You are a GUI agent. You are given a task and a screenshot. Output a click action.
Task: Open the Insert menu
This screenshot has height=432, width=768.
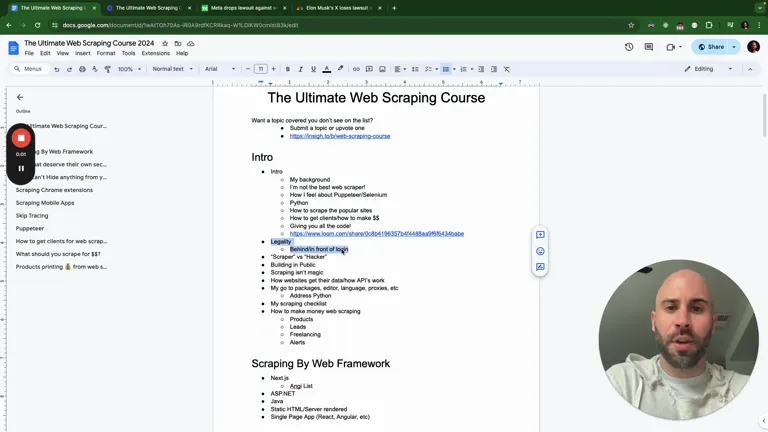(83, 53)
